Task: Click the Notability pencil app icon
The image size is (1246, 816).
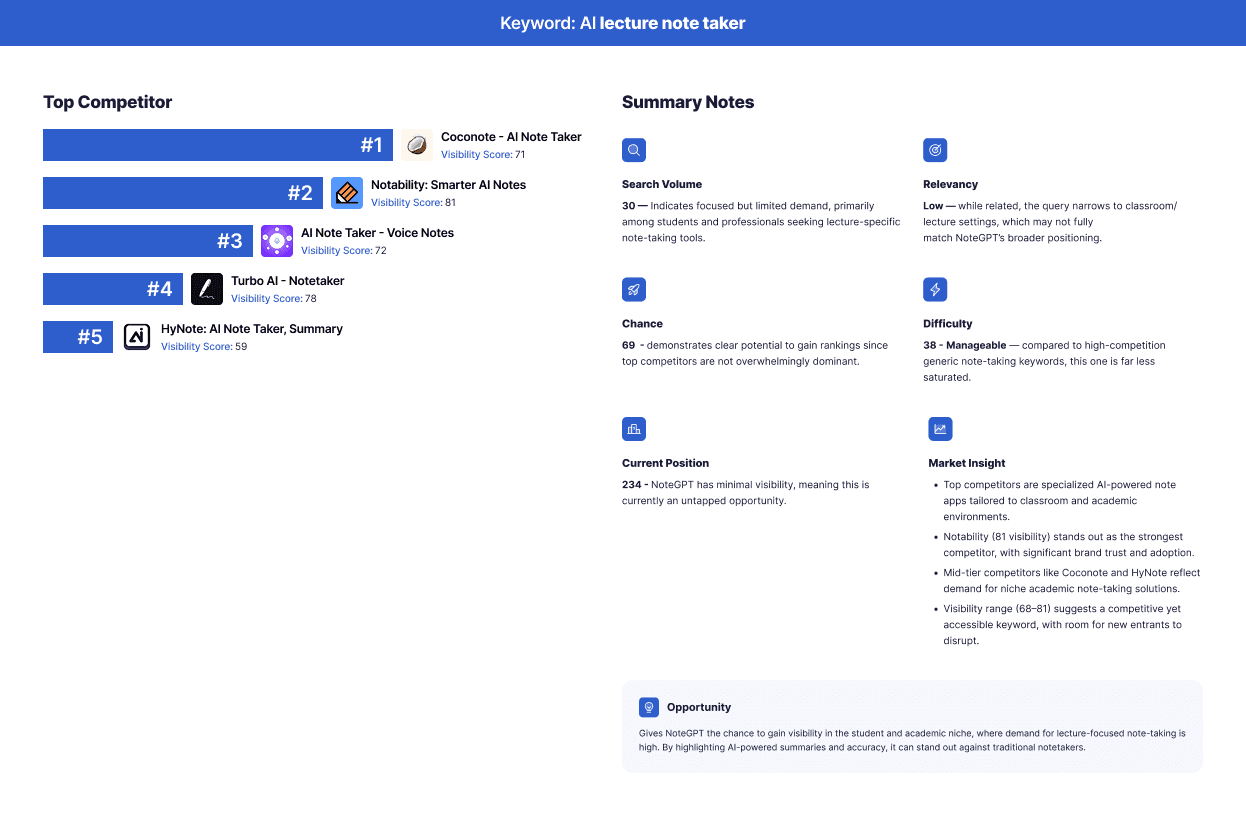Action: point(347,193)
